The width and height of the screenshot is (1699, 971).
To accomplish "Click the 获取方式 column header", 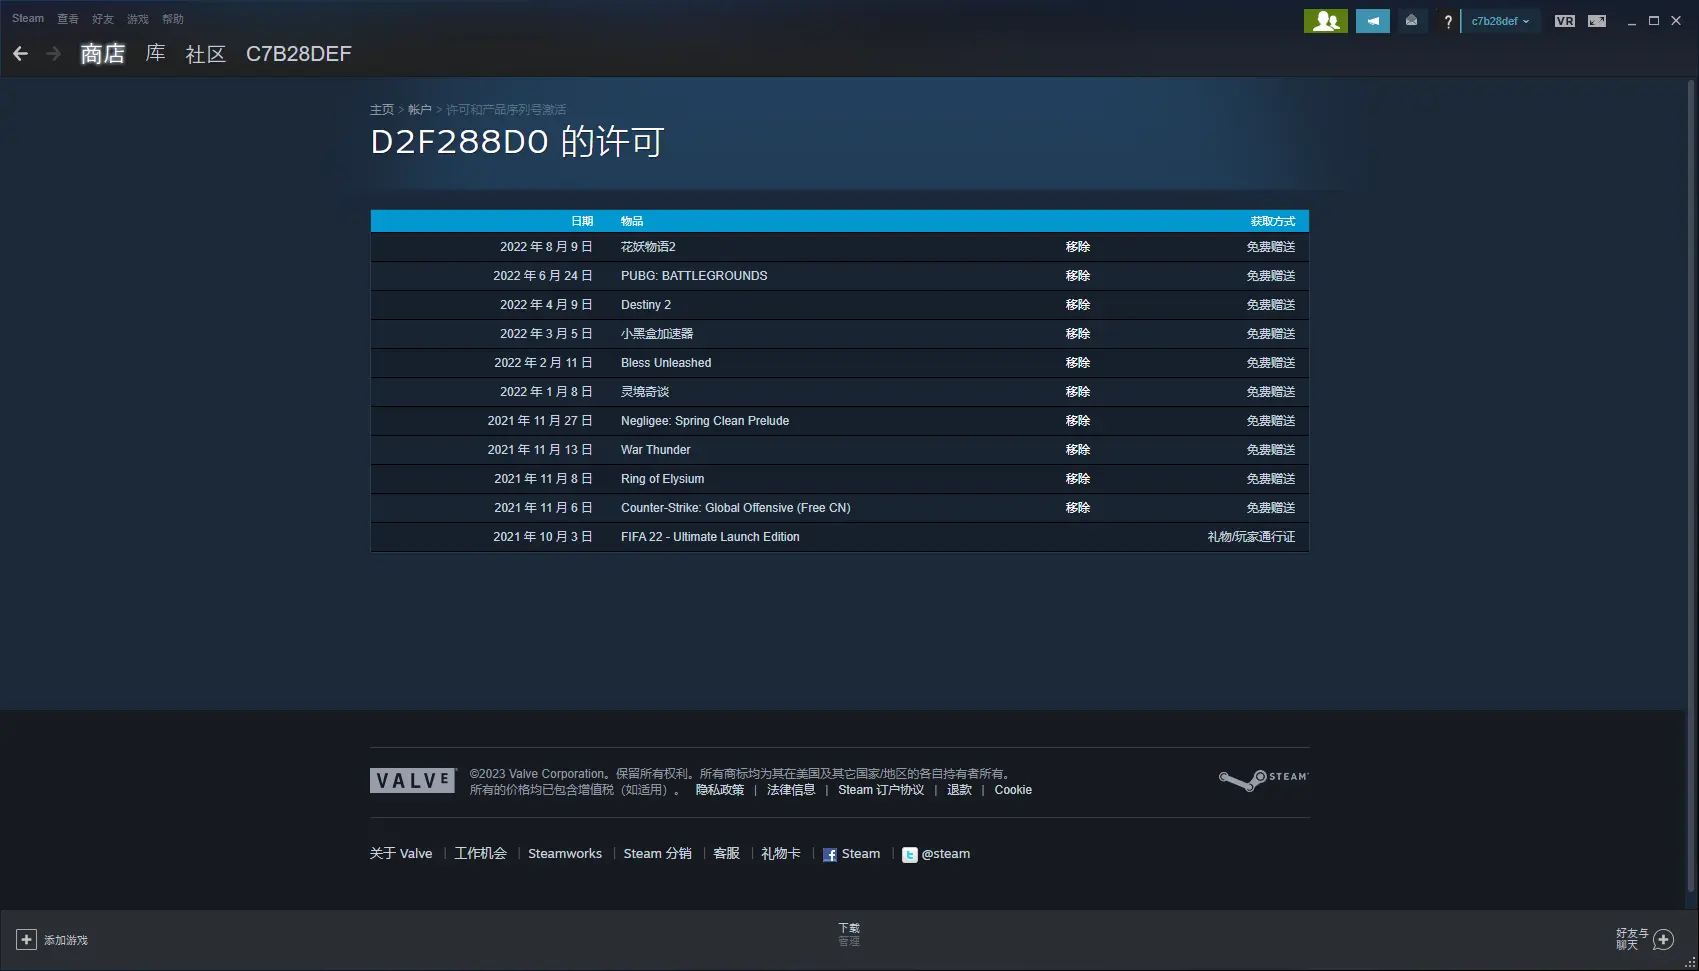I will tap(1273, 221).
